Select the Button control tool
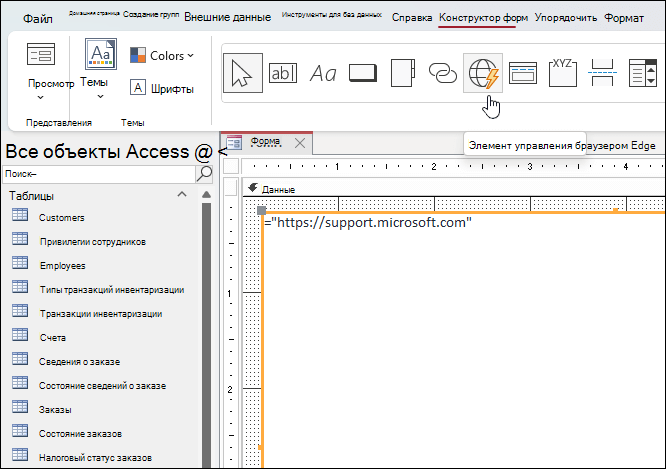666x469 pixels. 363,73
